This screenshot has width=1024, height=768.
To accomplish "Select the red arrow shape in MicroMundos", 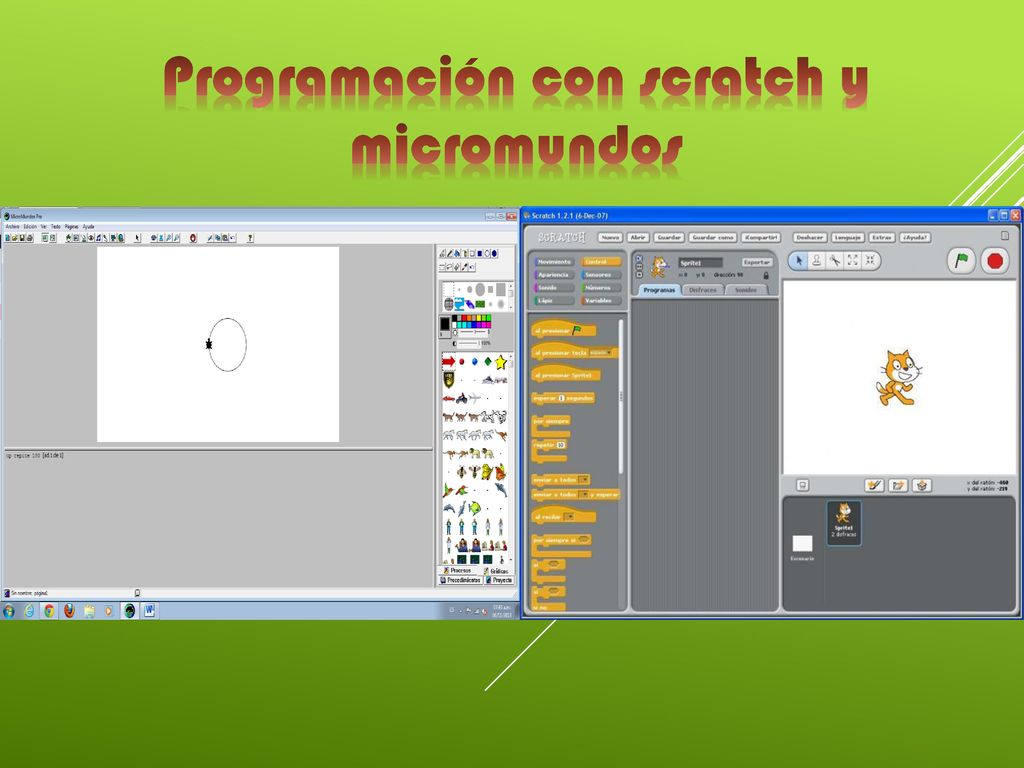I will point(448,361).
